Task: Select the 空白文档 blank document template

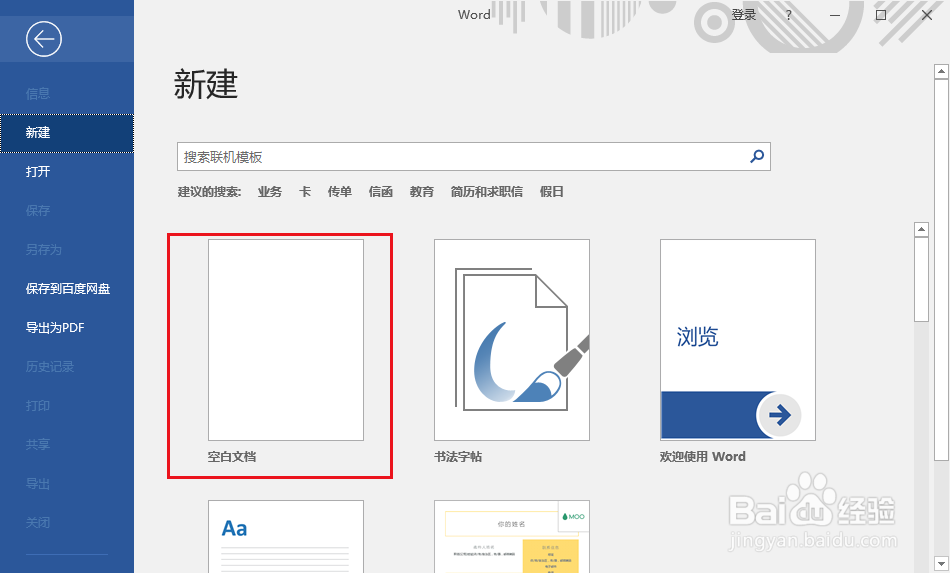Action: [286, 340]
